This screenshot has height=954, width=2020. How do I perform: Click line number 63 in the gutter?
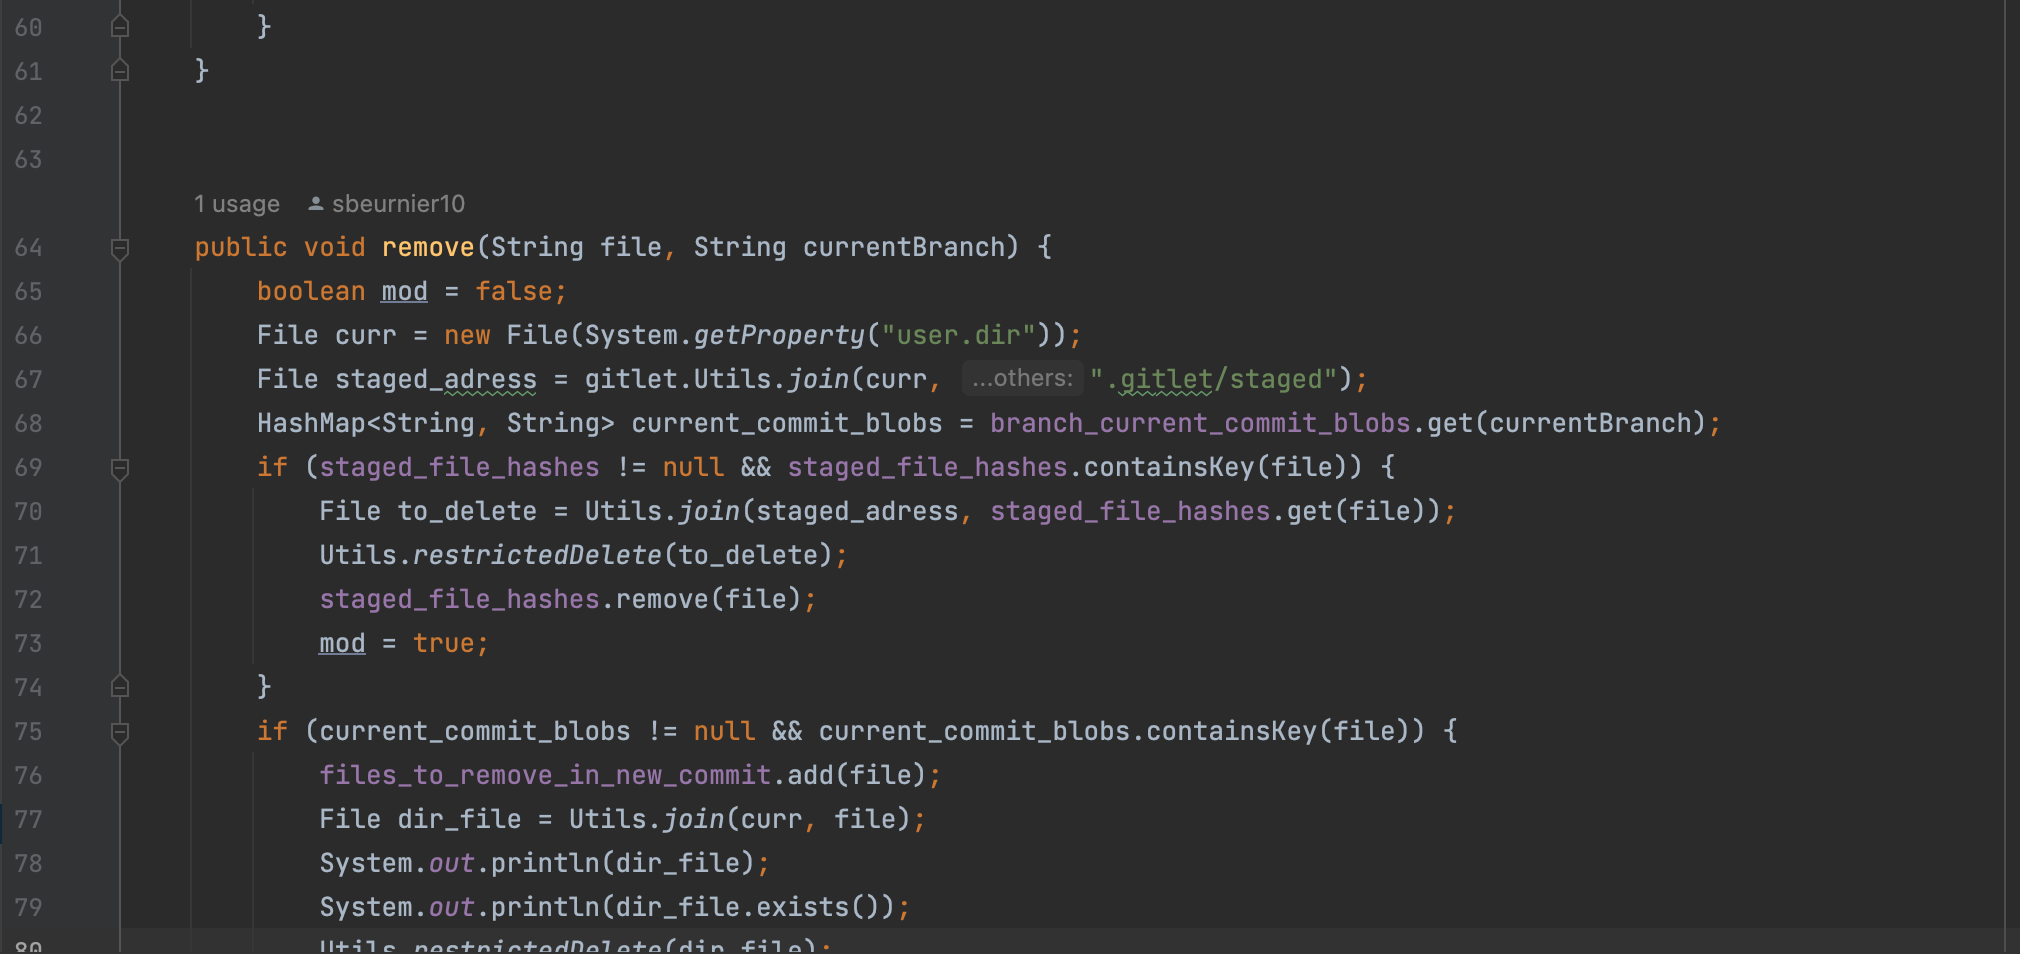click(29, 160)
